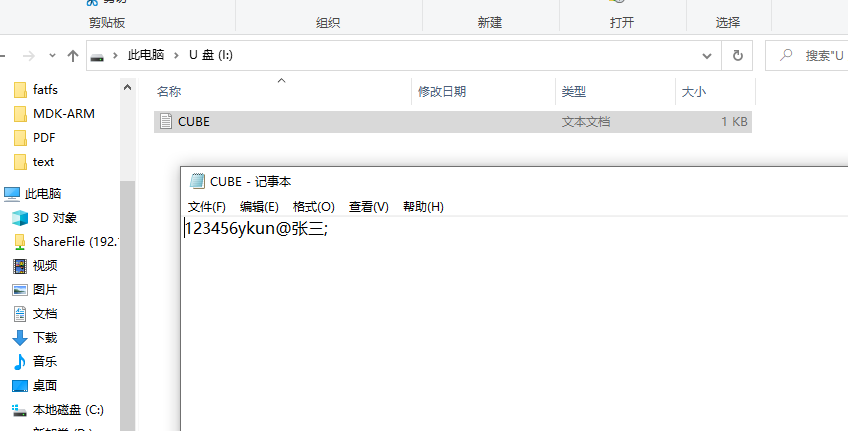Open the 文件(F) menu in Notepad

click(x=207, y=207)
